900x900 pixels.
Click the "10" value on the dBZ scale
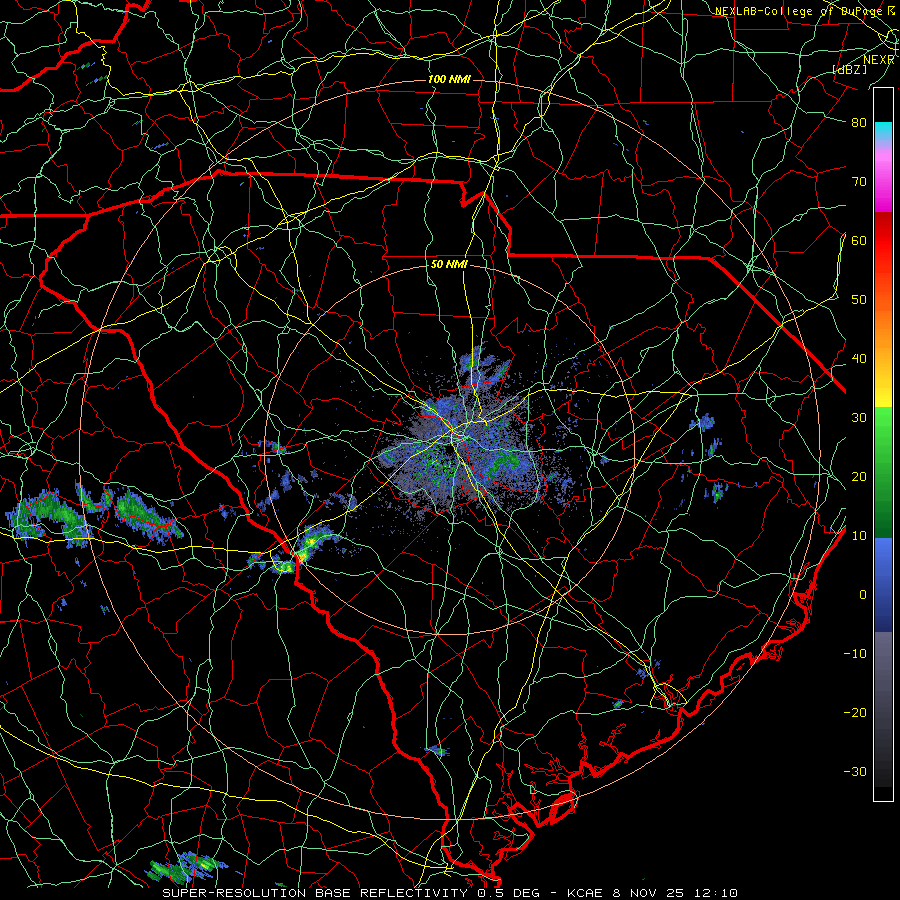859,536
